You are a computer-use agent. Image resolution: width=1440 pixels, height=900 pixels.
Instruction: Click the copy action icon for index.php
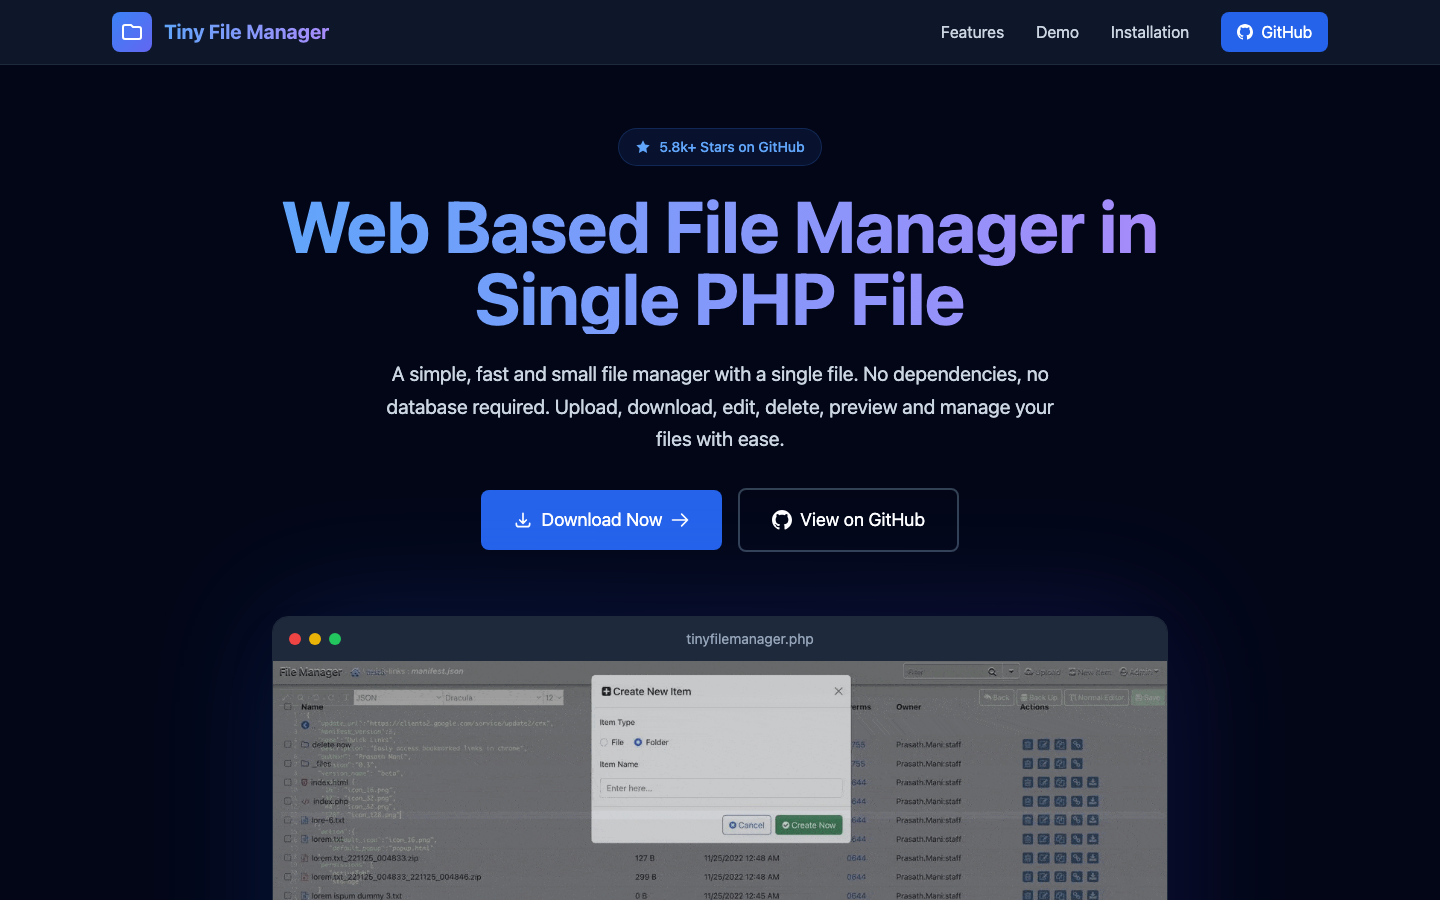click(x=1059, y=801)
